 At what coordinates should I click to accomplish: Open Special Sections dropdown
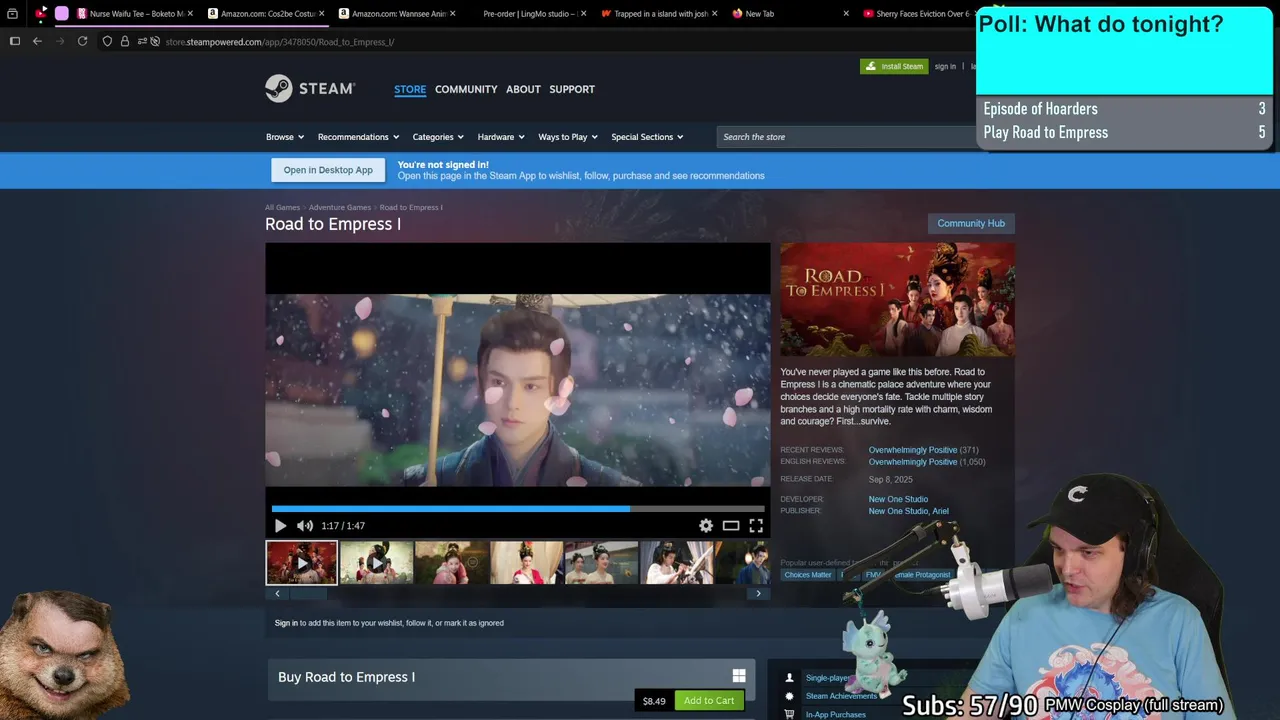click(647, 137)
